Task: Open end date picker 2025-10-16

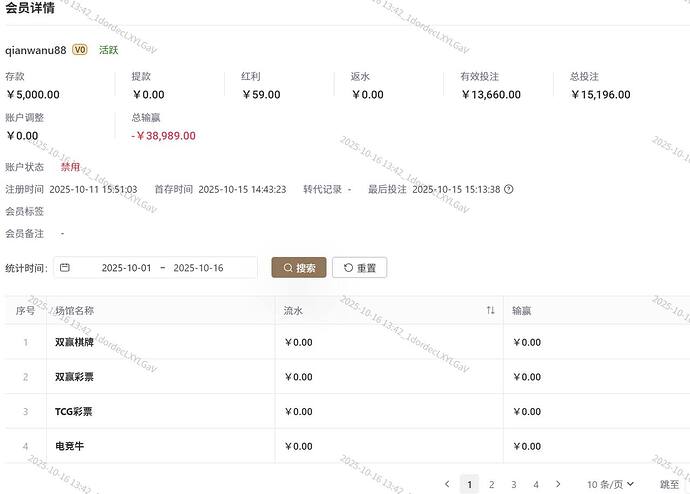Action: coord(198,268)
